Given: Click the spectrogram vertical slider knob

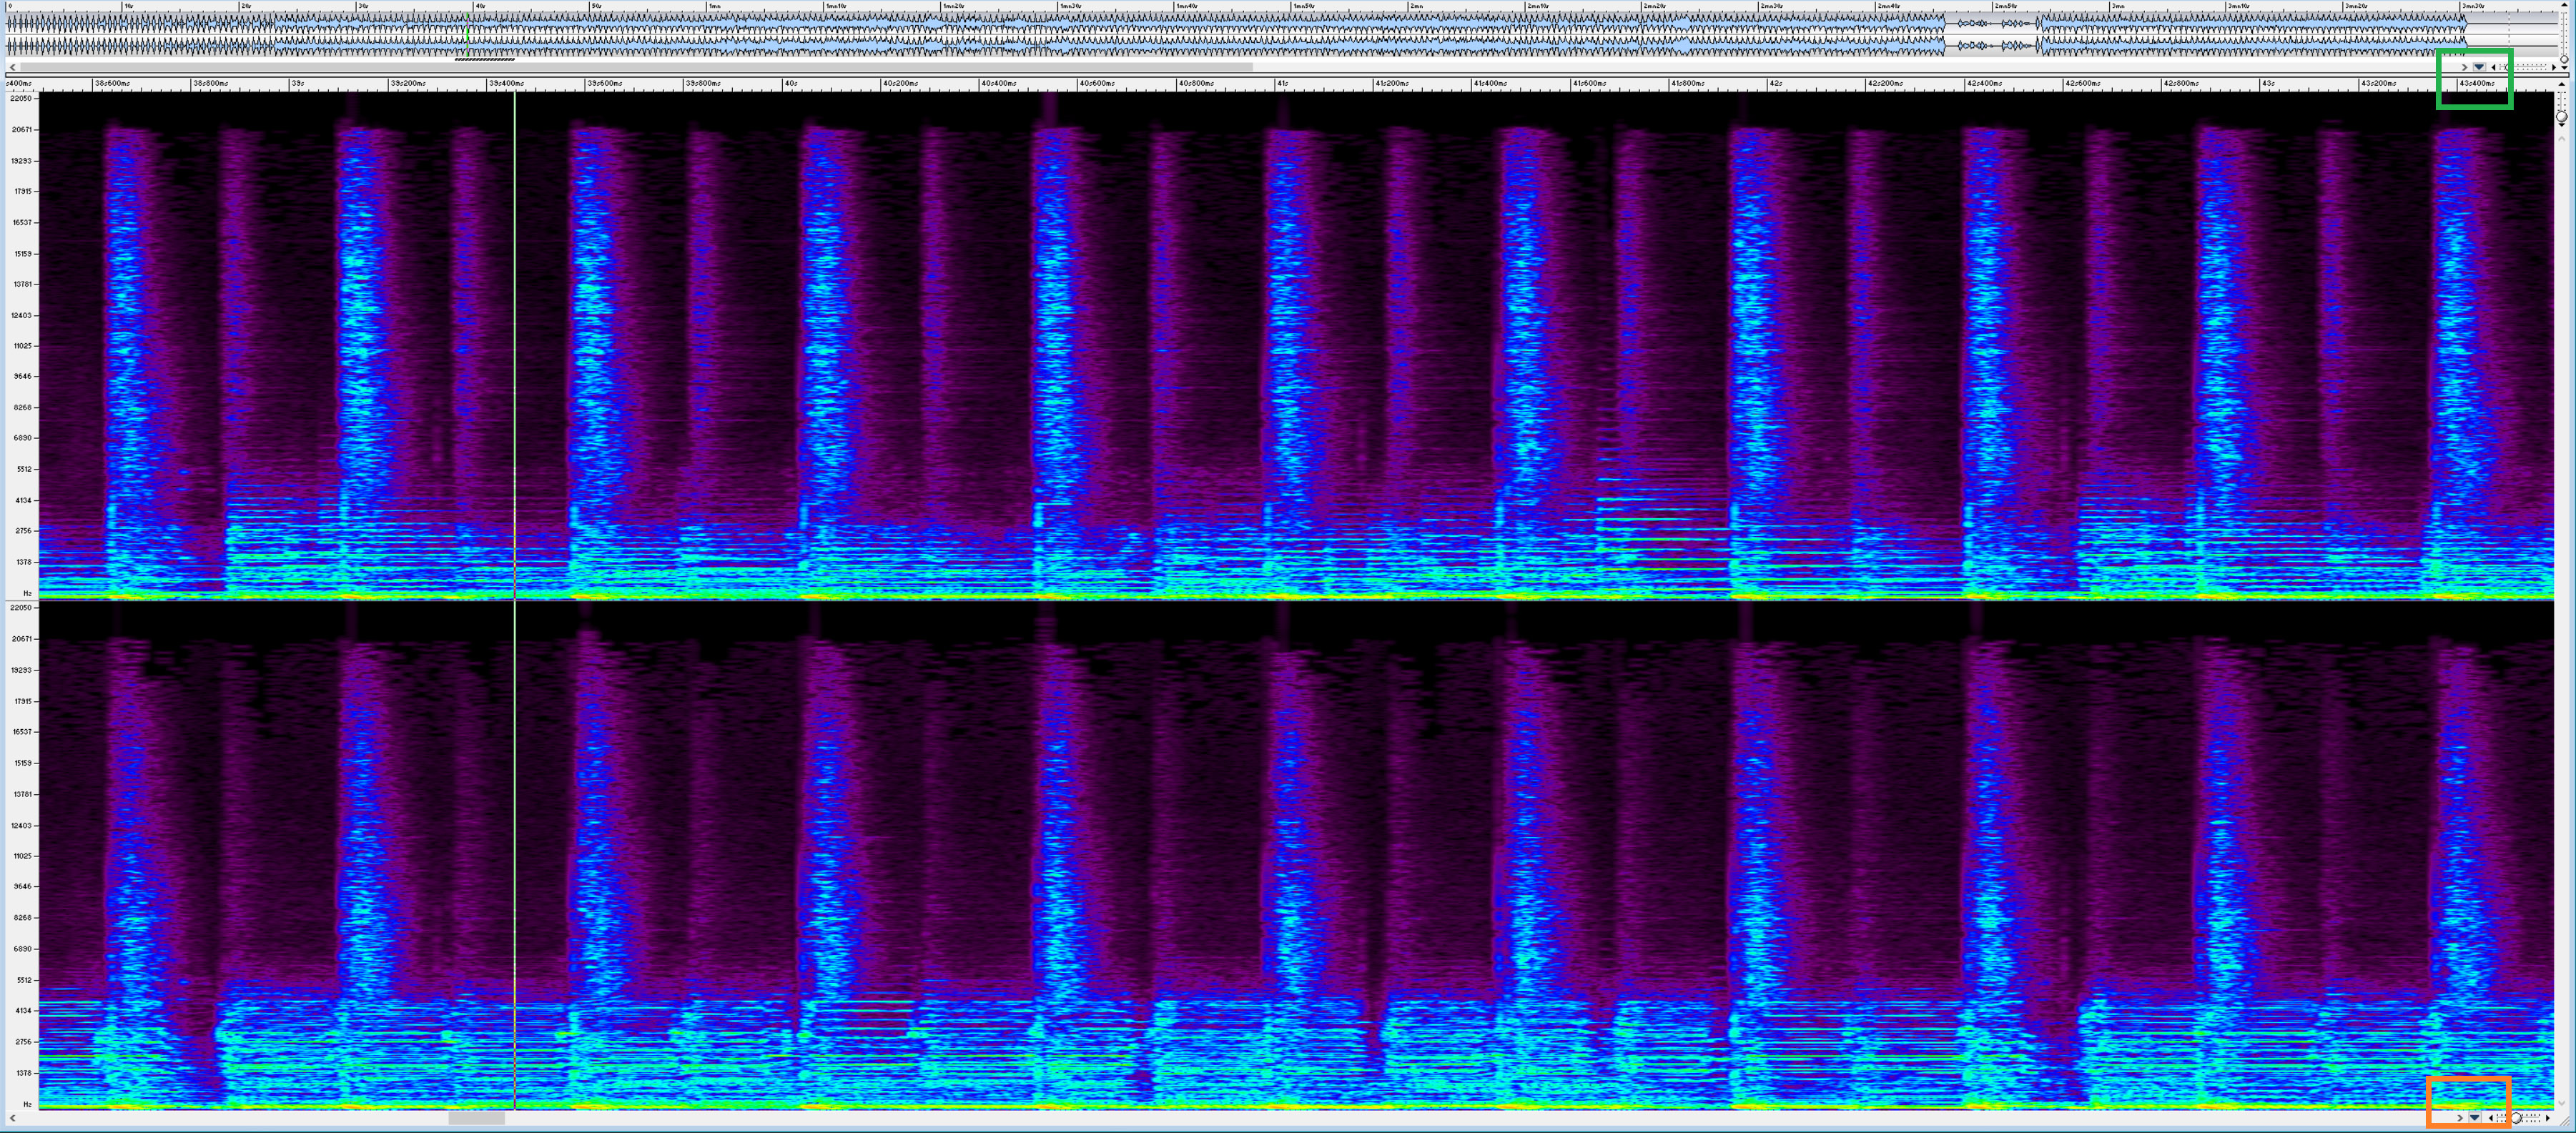Looking at the screenshot, I should tap(2562, 117).
